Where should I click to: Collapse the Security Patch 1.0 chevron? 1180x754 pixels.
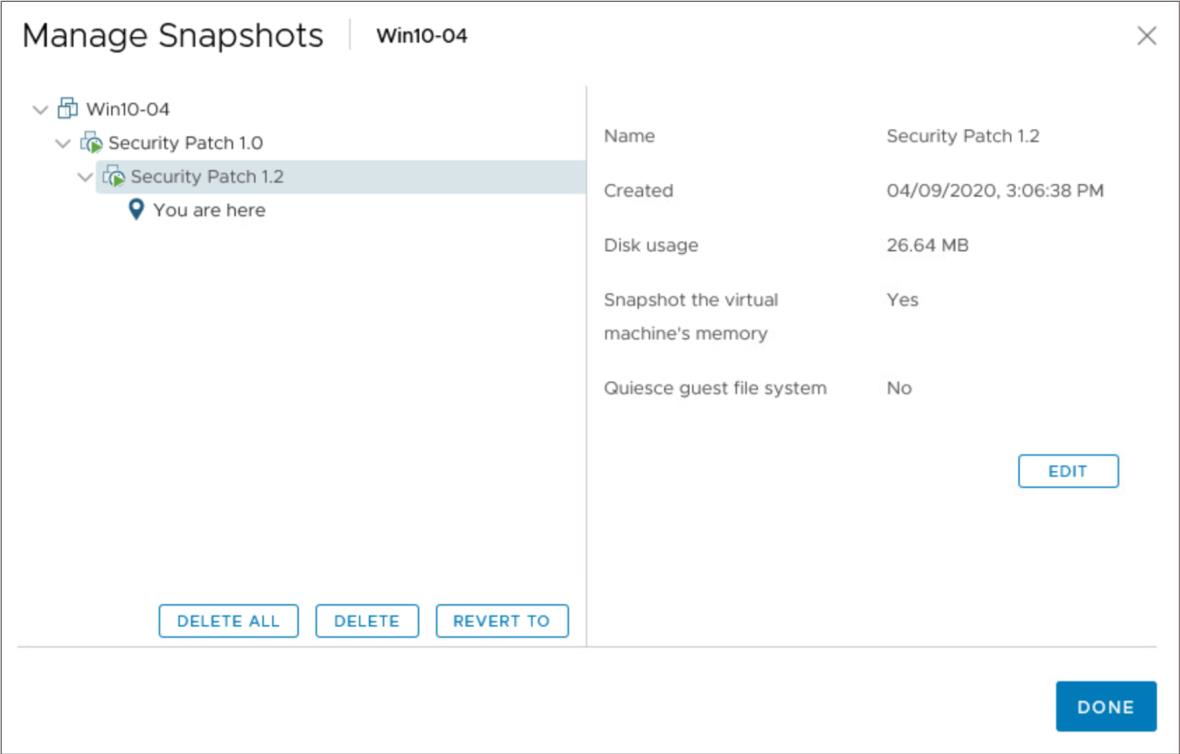[x=62, y=143]
